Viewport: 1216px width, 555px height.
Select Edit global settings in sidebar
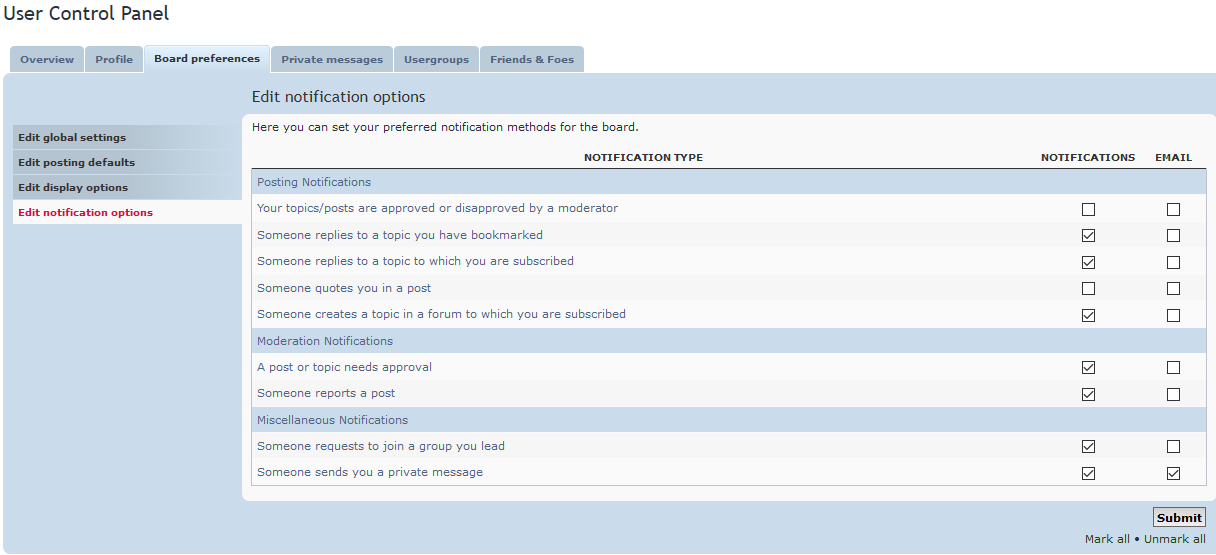(72, 138)
